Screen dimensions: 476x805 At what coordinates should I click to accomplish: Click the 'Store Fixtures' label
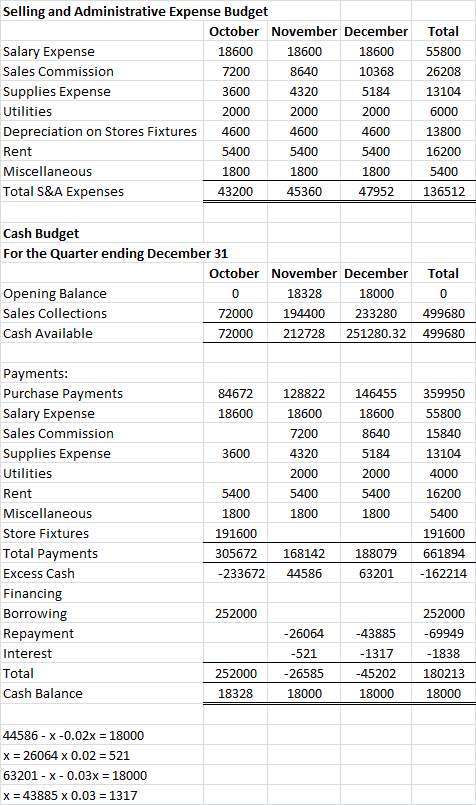[x=46, y=534]
